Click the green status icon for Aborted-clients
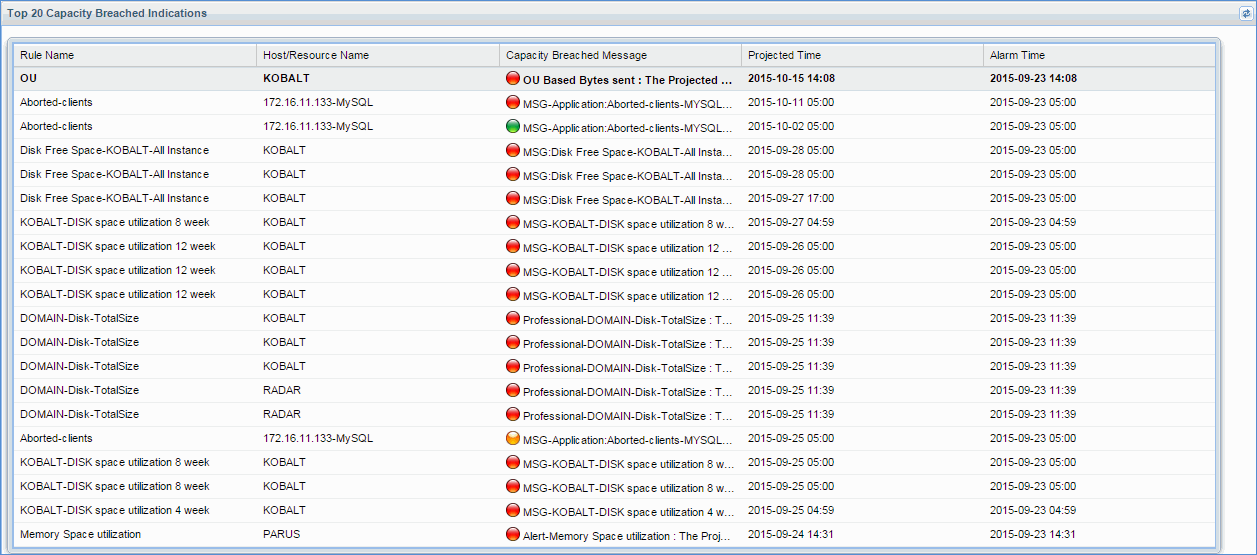The image size is (1257, 555). [513, 127]
